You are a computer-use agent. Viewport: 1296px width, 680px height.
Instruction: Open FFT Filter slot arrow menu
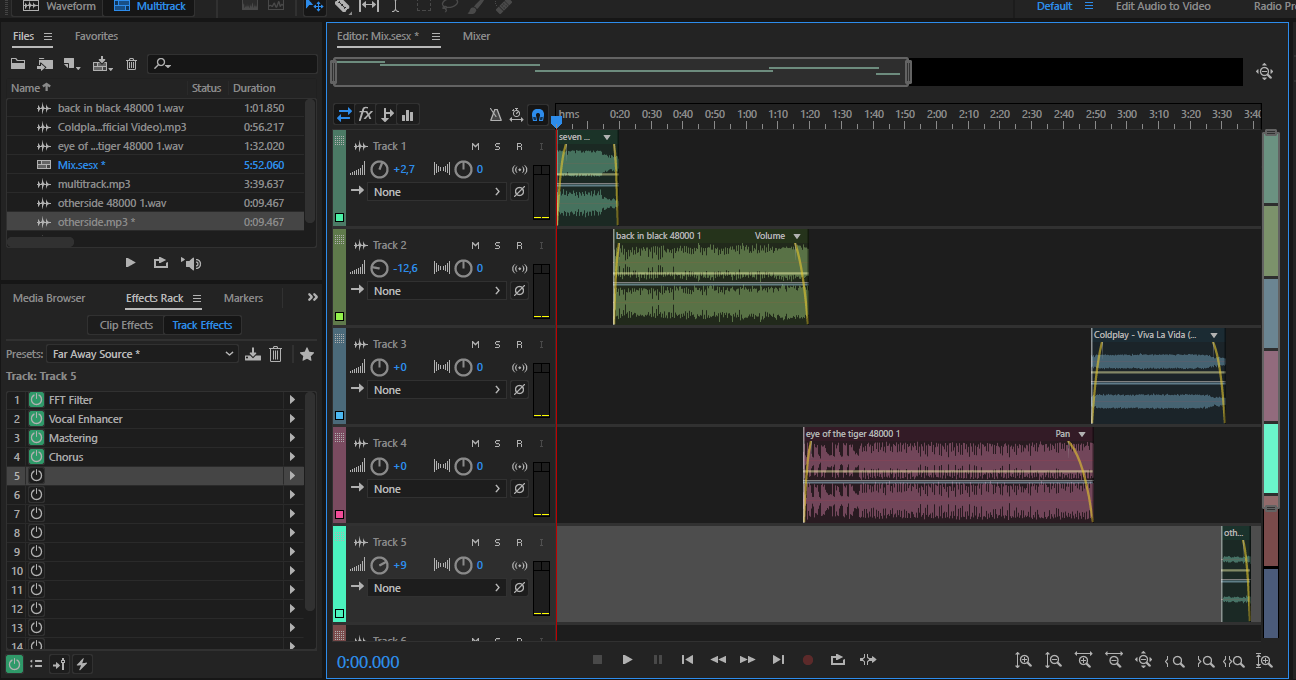[292, 400]
